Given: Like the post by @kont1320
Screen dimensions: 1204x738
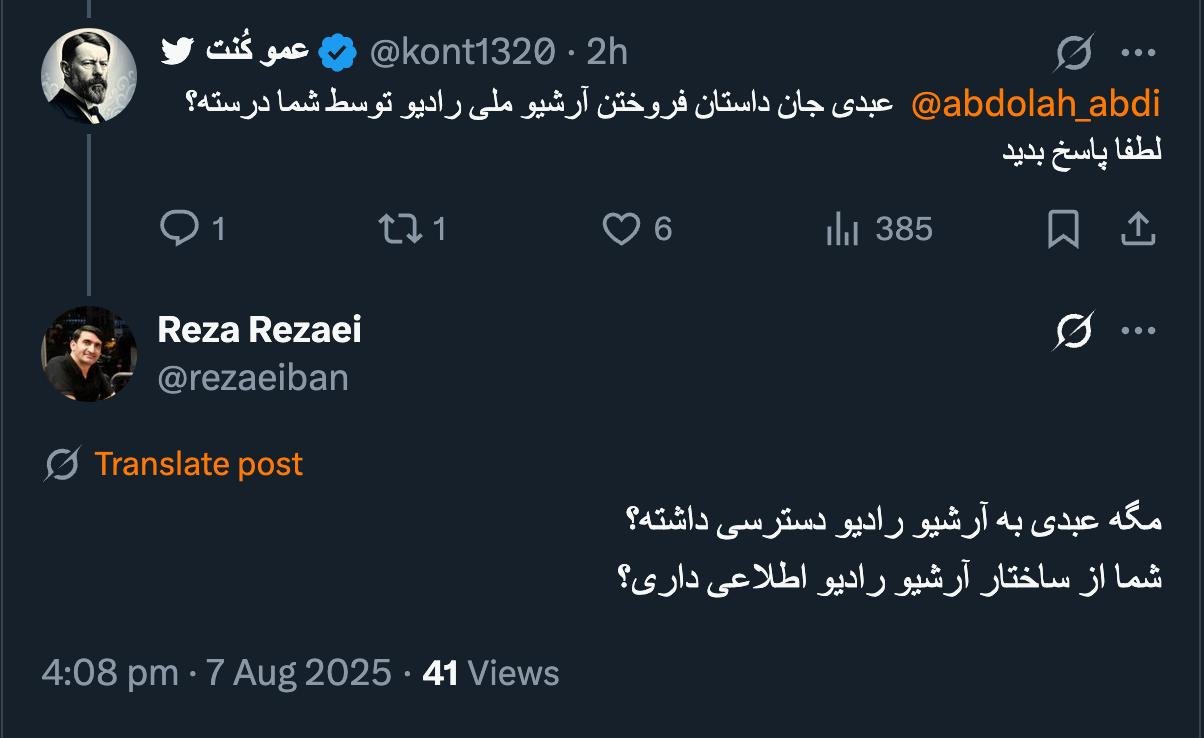Looking at the screenshot, I should (x=621, y=230).
